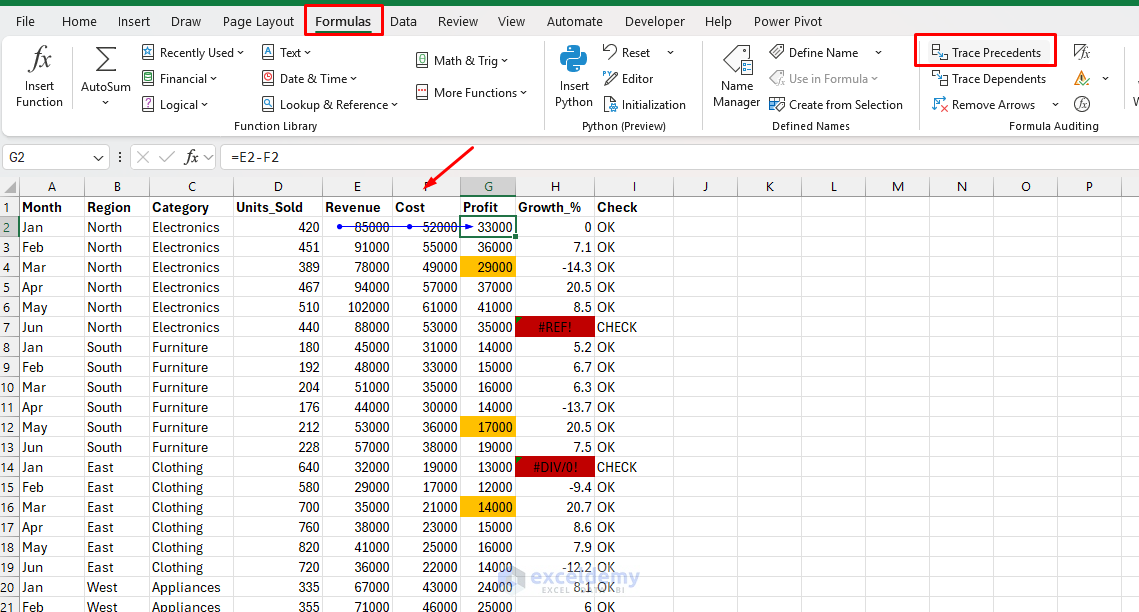This screenshot has width=1139, height=612.
Task: Click the Evaluate Formula icon
Action: (1082, 105)
